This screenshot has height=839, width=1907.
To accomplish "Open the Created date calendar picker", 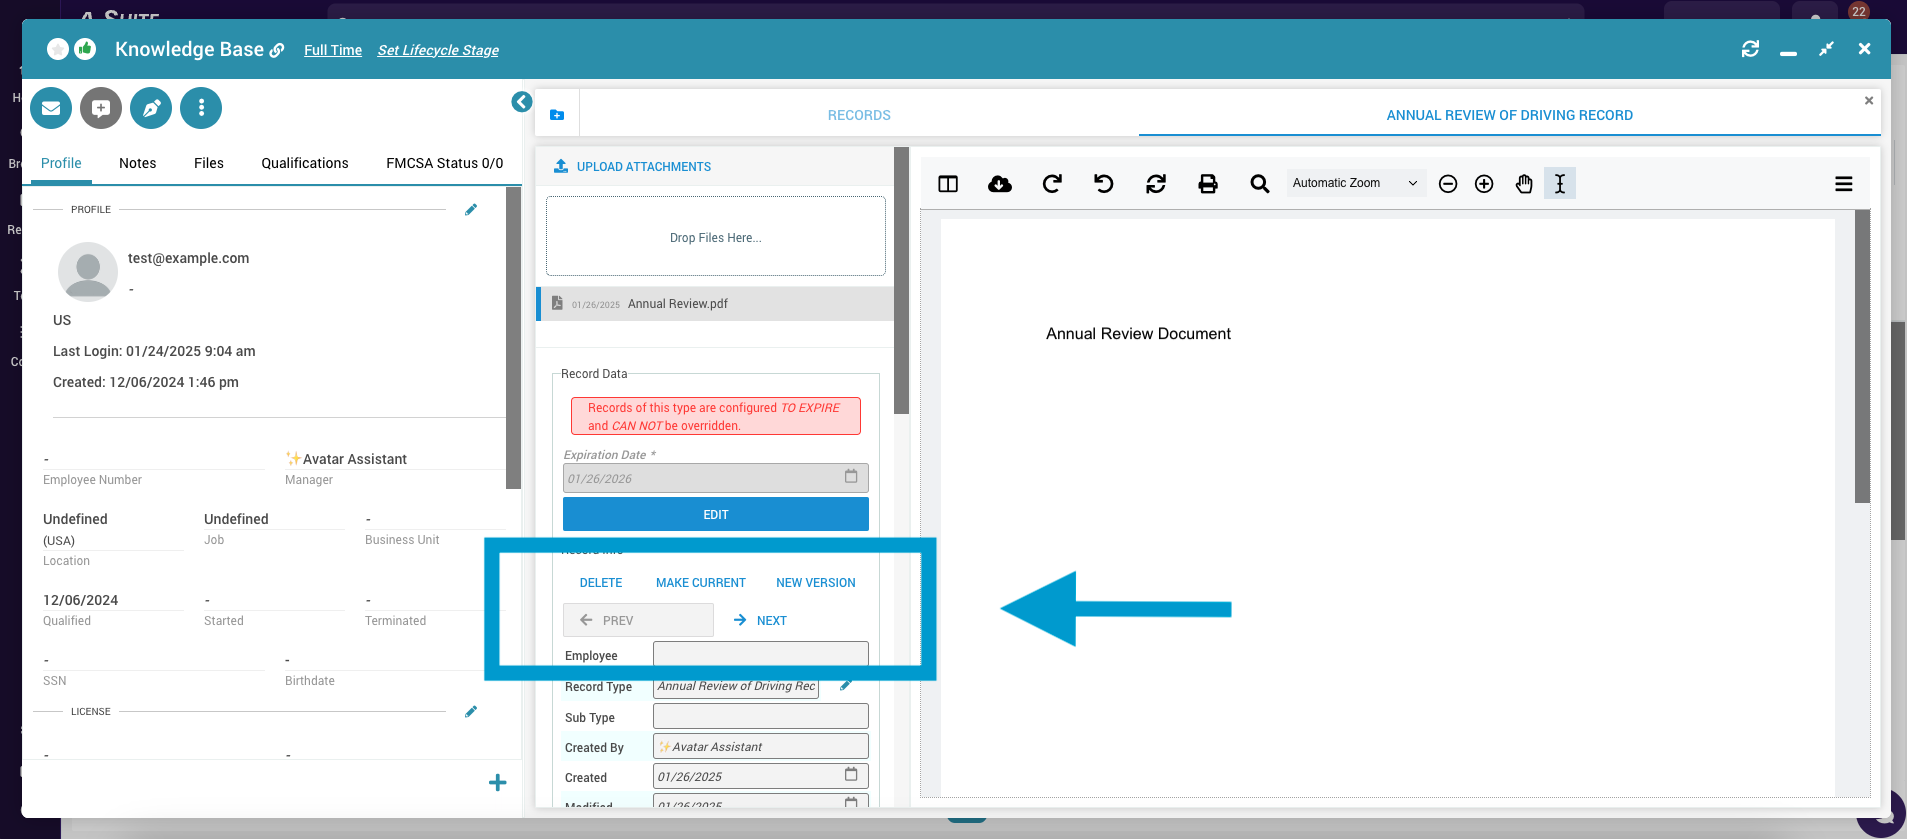I will [851, 774].
